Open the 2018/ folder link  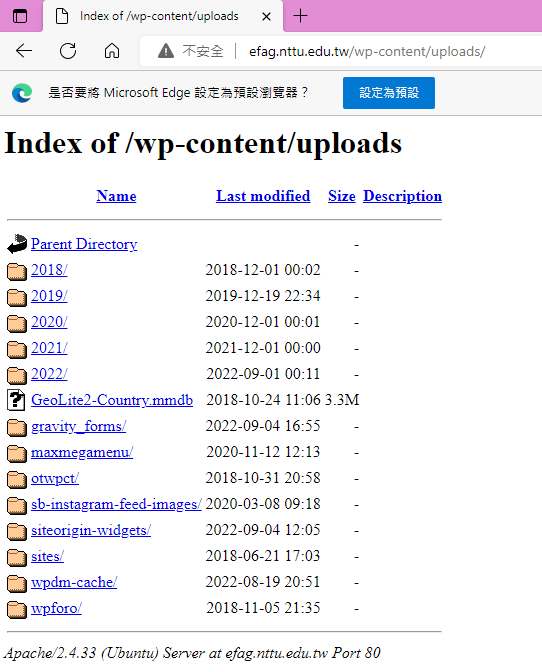(x=49, y=270)
